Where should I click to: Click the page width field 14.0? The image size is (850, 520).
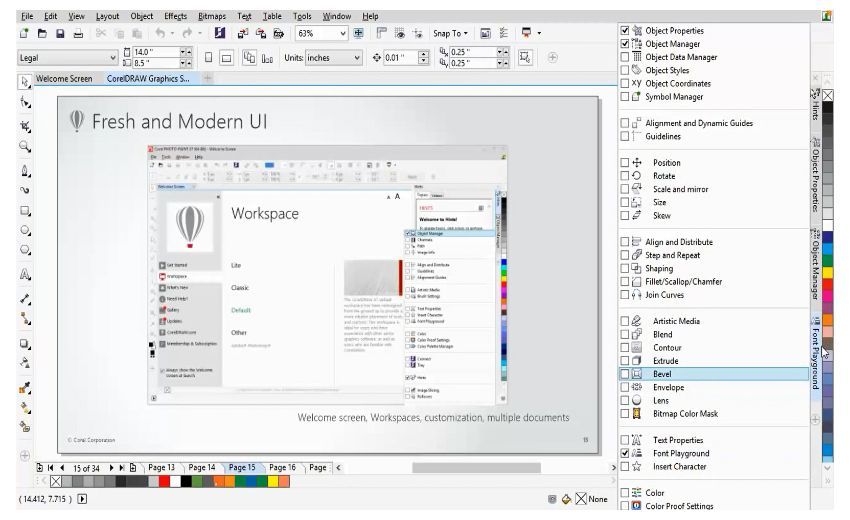156,52
